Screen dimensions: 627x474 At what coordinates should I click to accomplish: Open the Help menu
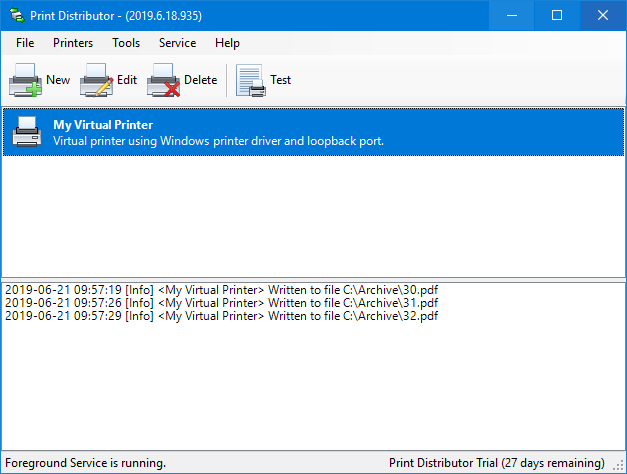[x=227, y=43]
